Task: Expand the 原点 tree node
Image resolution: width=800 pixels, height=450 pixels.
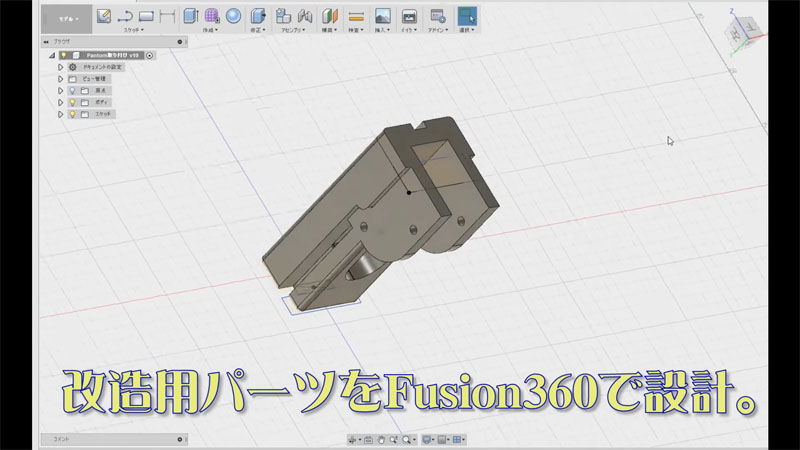Action: tap(60, 90)
